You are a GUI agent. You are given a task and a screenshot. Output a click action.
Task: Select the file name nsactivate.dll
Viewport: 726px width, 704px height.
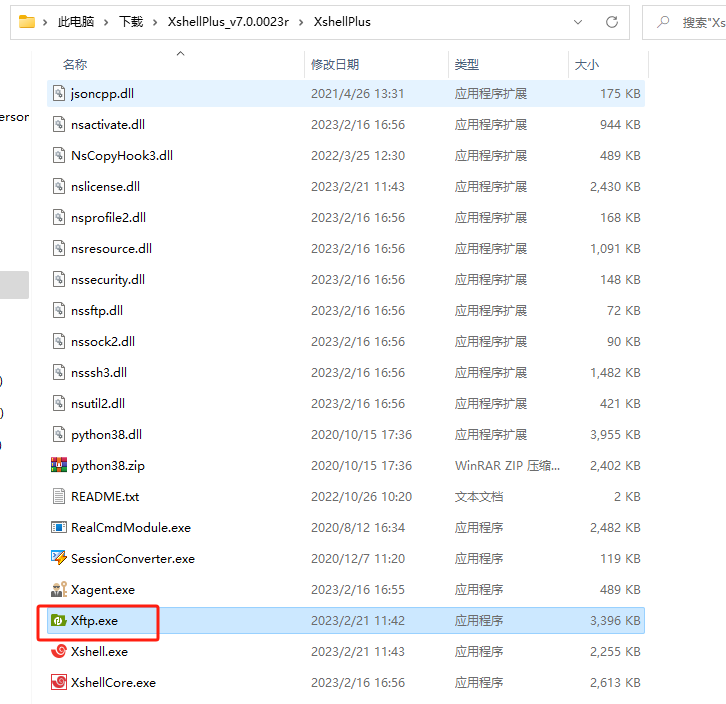click(108, 125)
